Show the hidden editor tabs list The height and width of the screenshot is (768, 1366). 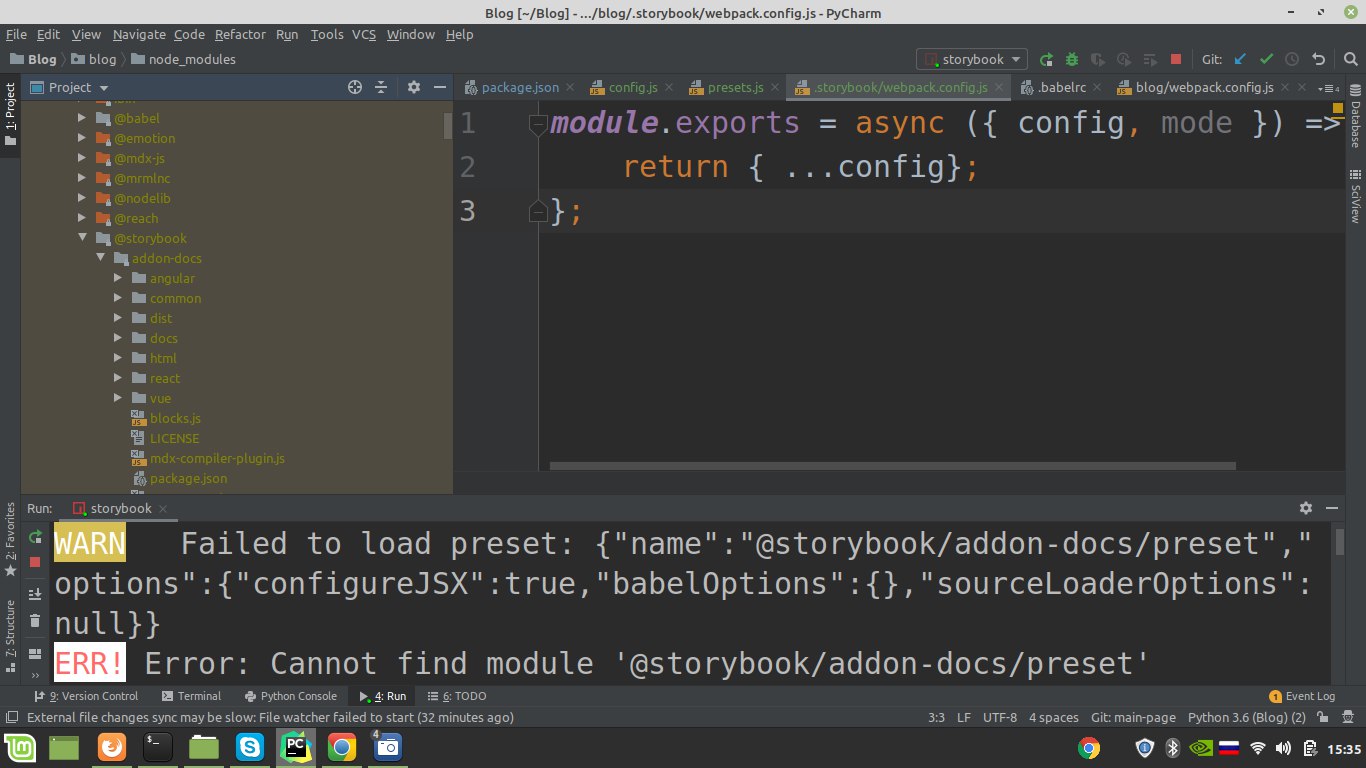[1329, 87]
